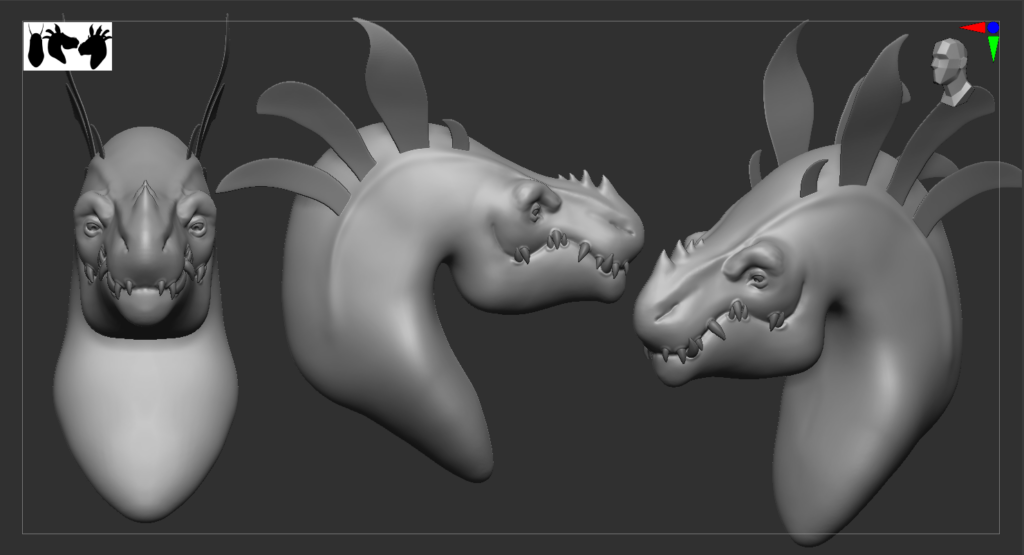
Task: Click the right antenna horn of front-view dragon
Action: coord(214,100)
